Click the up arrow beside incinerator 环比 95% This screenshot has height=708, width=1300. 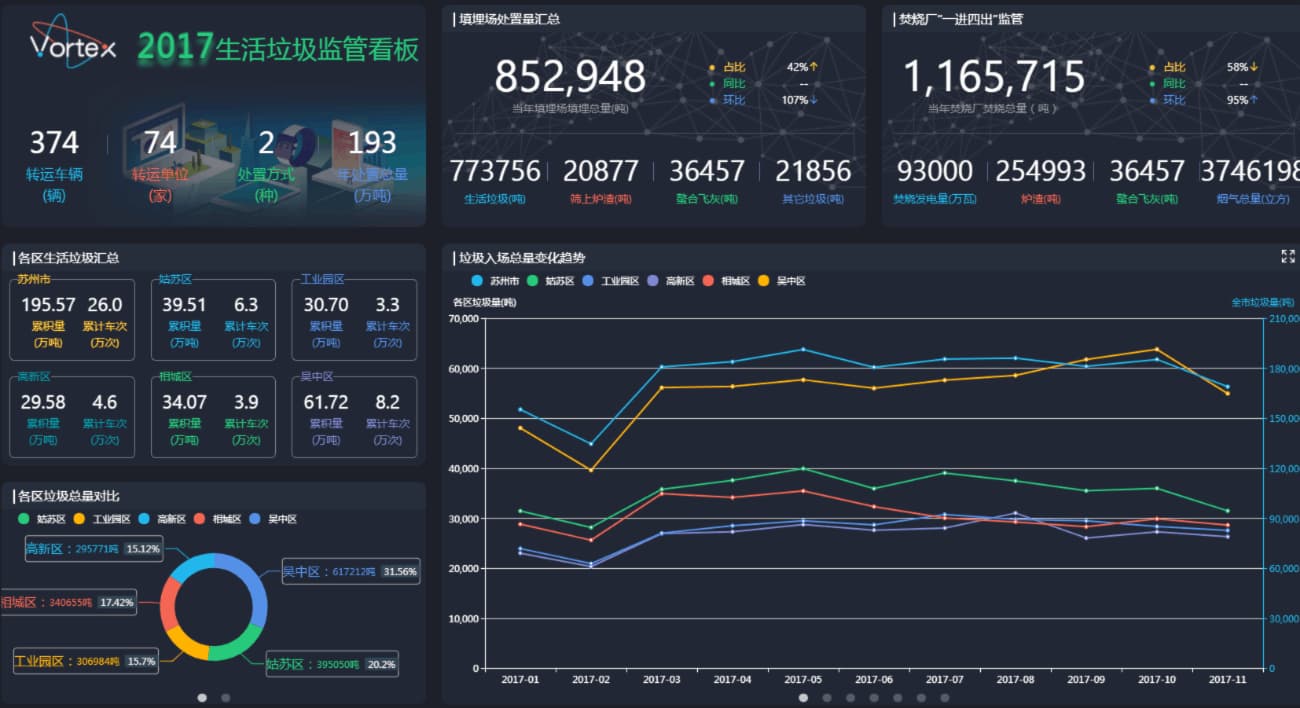tap(1254, 100)
